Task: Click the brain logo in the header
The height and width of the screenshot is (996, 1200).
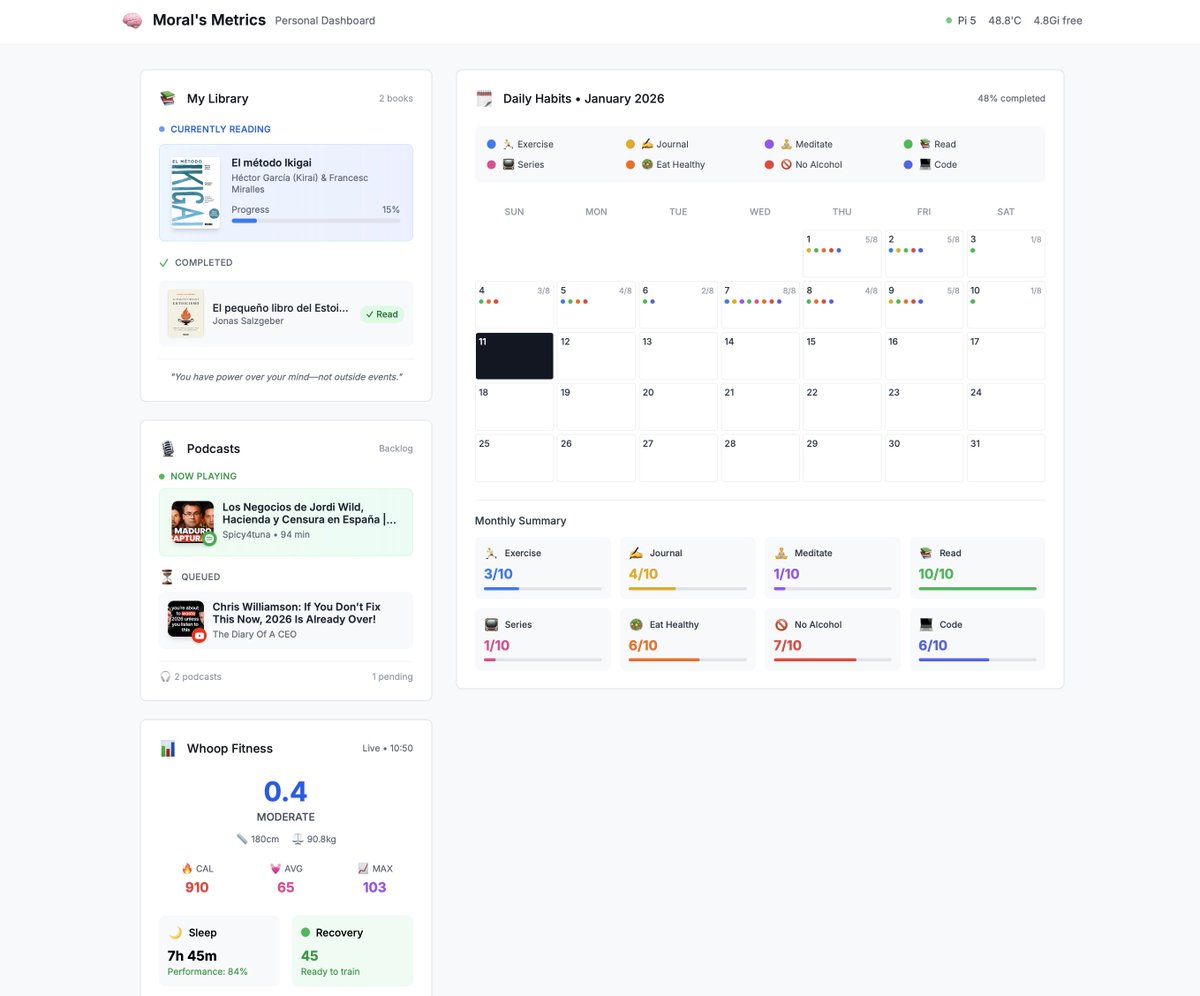Action: click(132, 20)
